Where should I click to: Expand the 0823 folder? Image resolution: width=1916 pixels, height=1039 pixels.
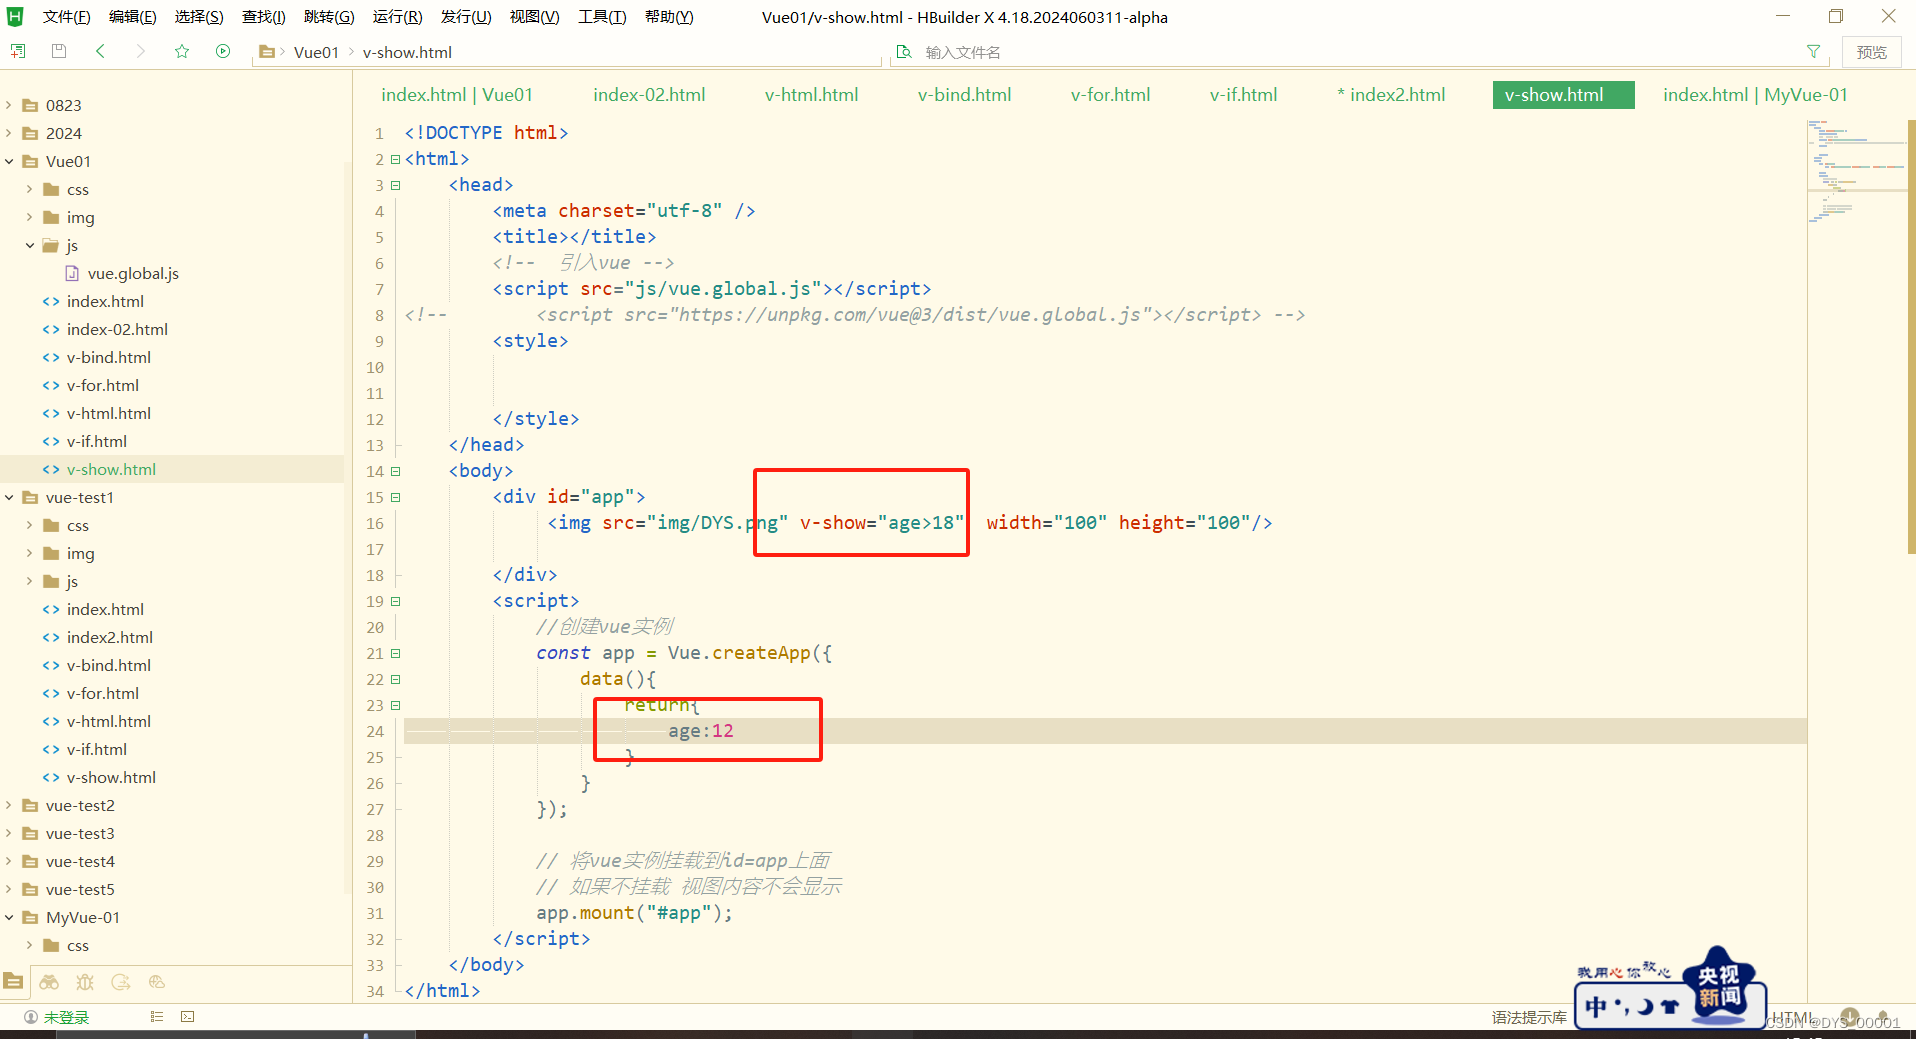9,105
